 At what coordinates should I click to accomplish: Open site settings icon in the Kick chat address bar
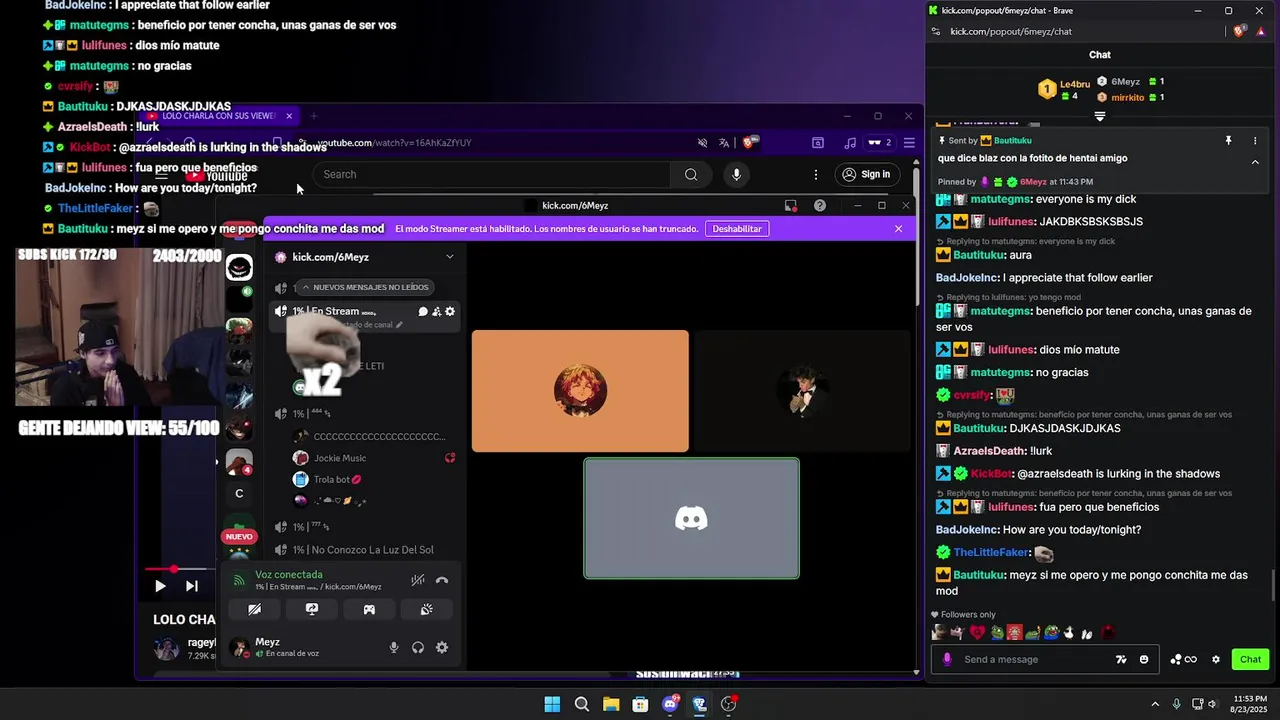pos(935,31)
